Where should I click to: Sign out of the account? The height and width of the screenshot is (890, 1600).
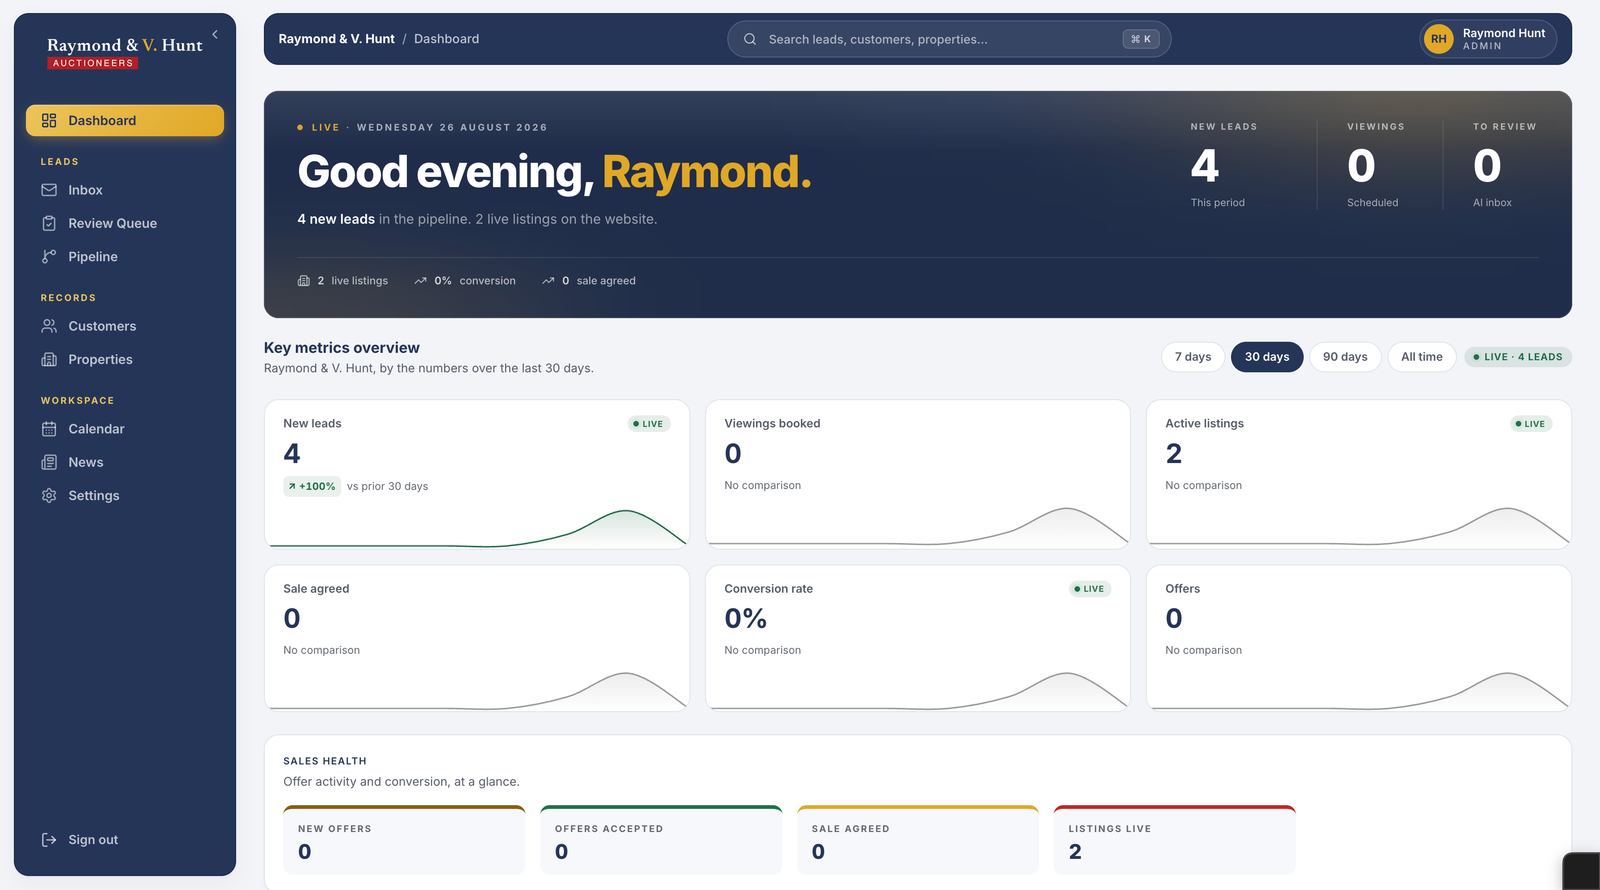(x=125, y=840)
